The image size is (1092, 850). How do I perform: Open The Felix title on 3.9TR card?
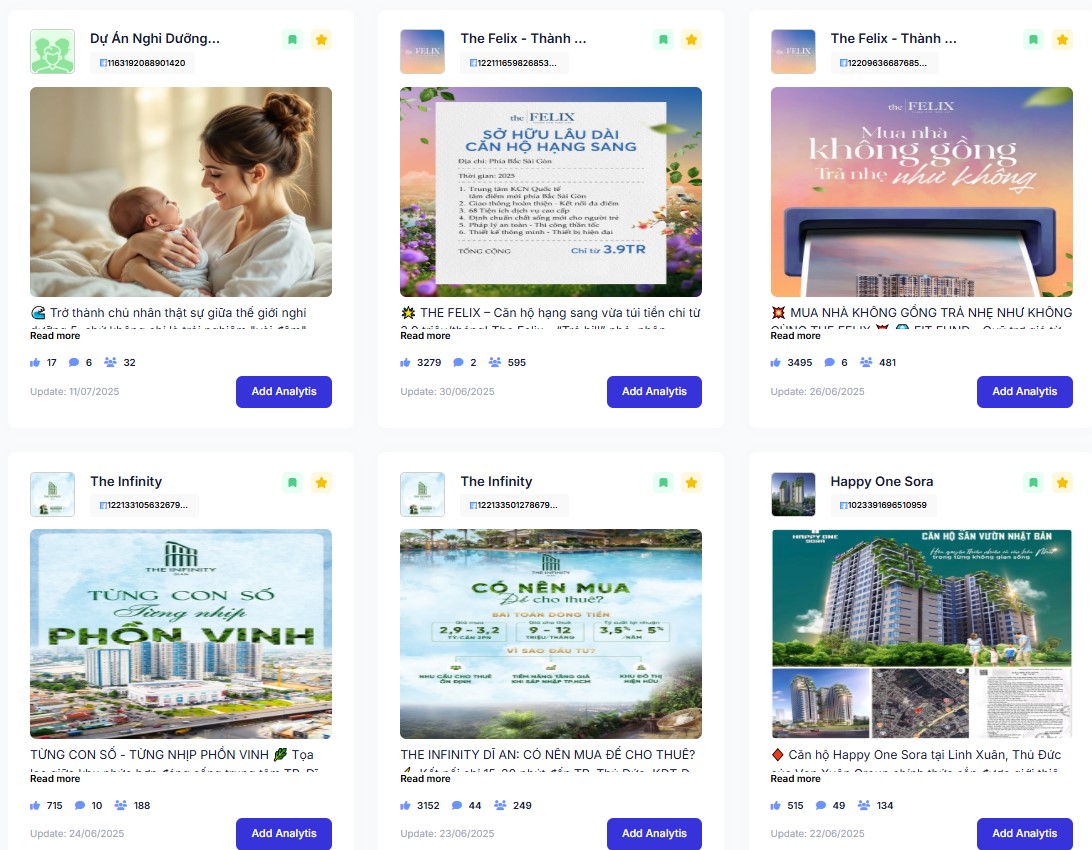click(523, 39)
